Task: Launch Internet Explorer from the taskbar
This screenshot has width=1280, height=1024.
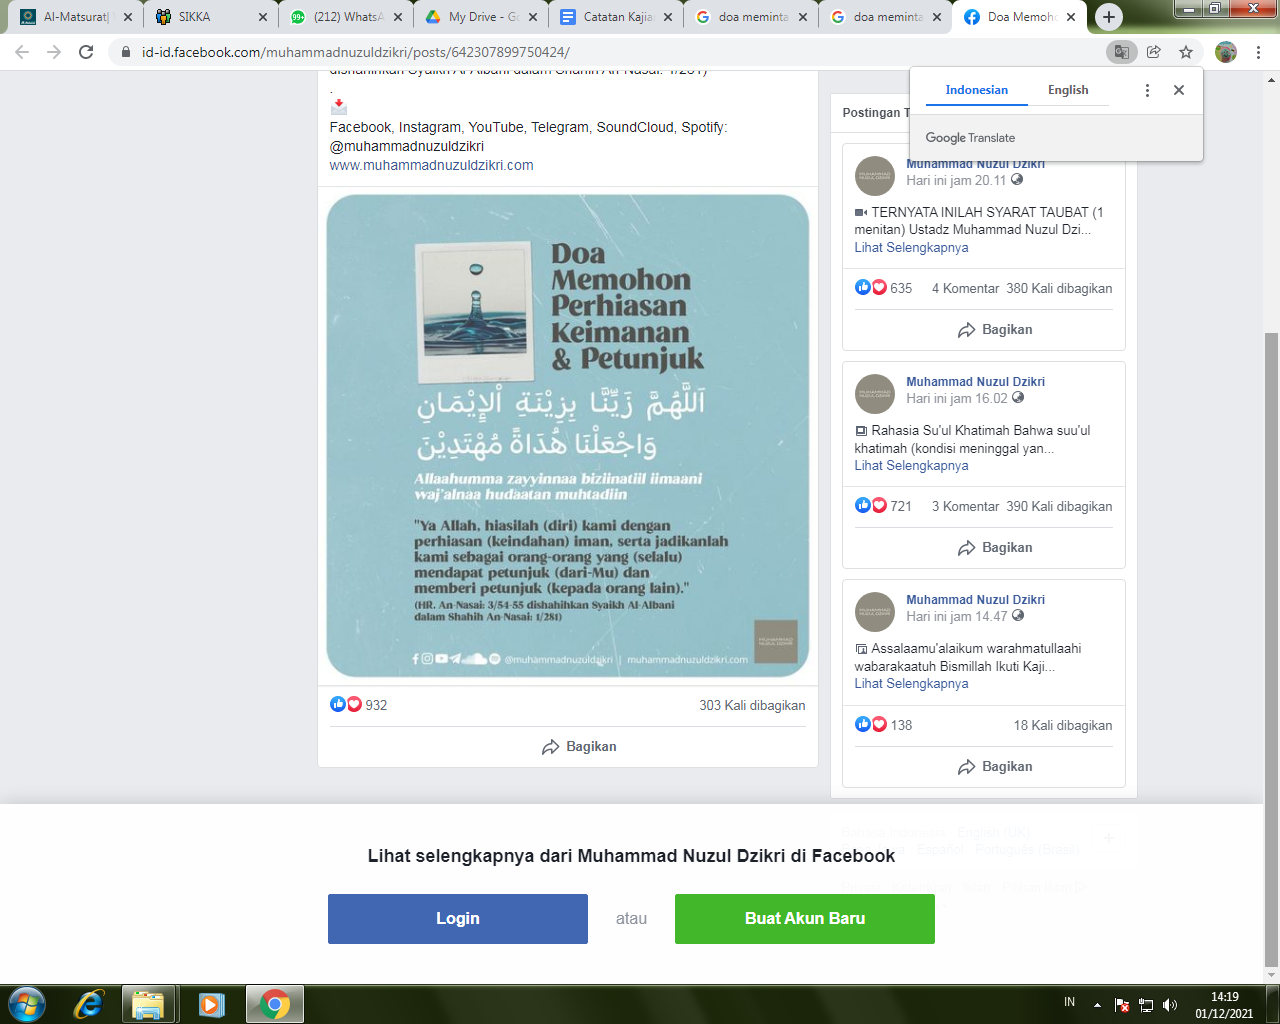Action: pyautogui.click(x=88, y=1004)
